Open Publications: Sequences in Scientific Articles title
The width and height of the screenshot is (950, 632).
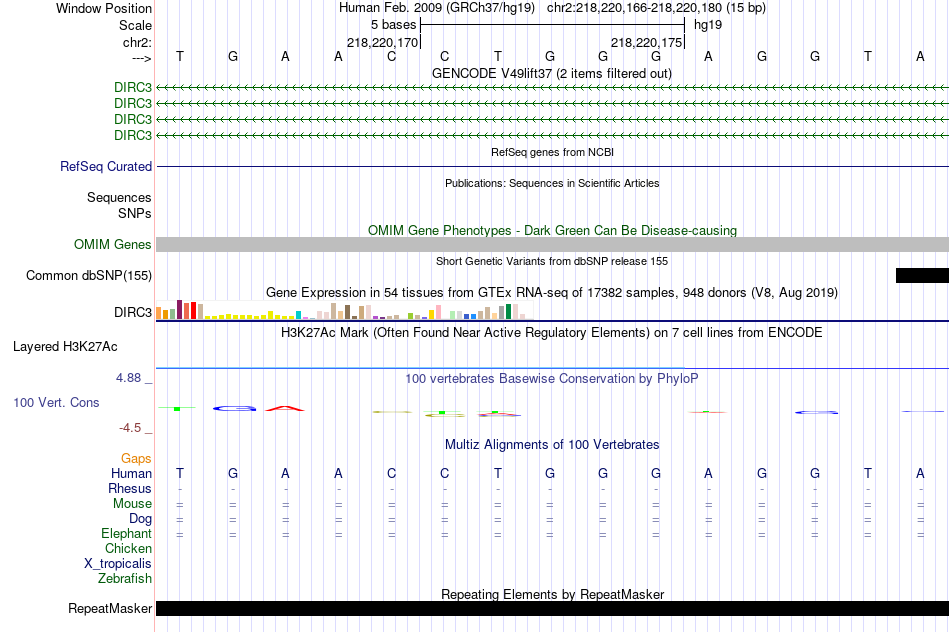552,183
